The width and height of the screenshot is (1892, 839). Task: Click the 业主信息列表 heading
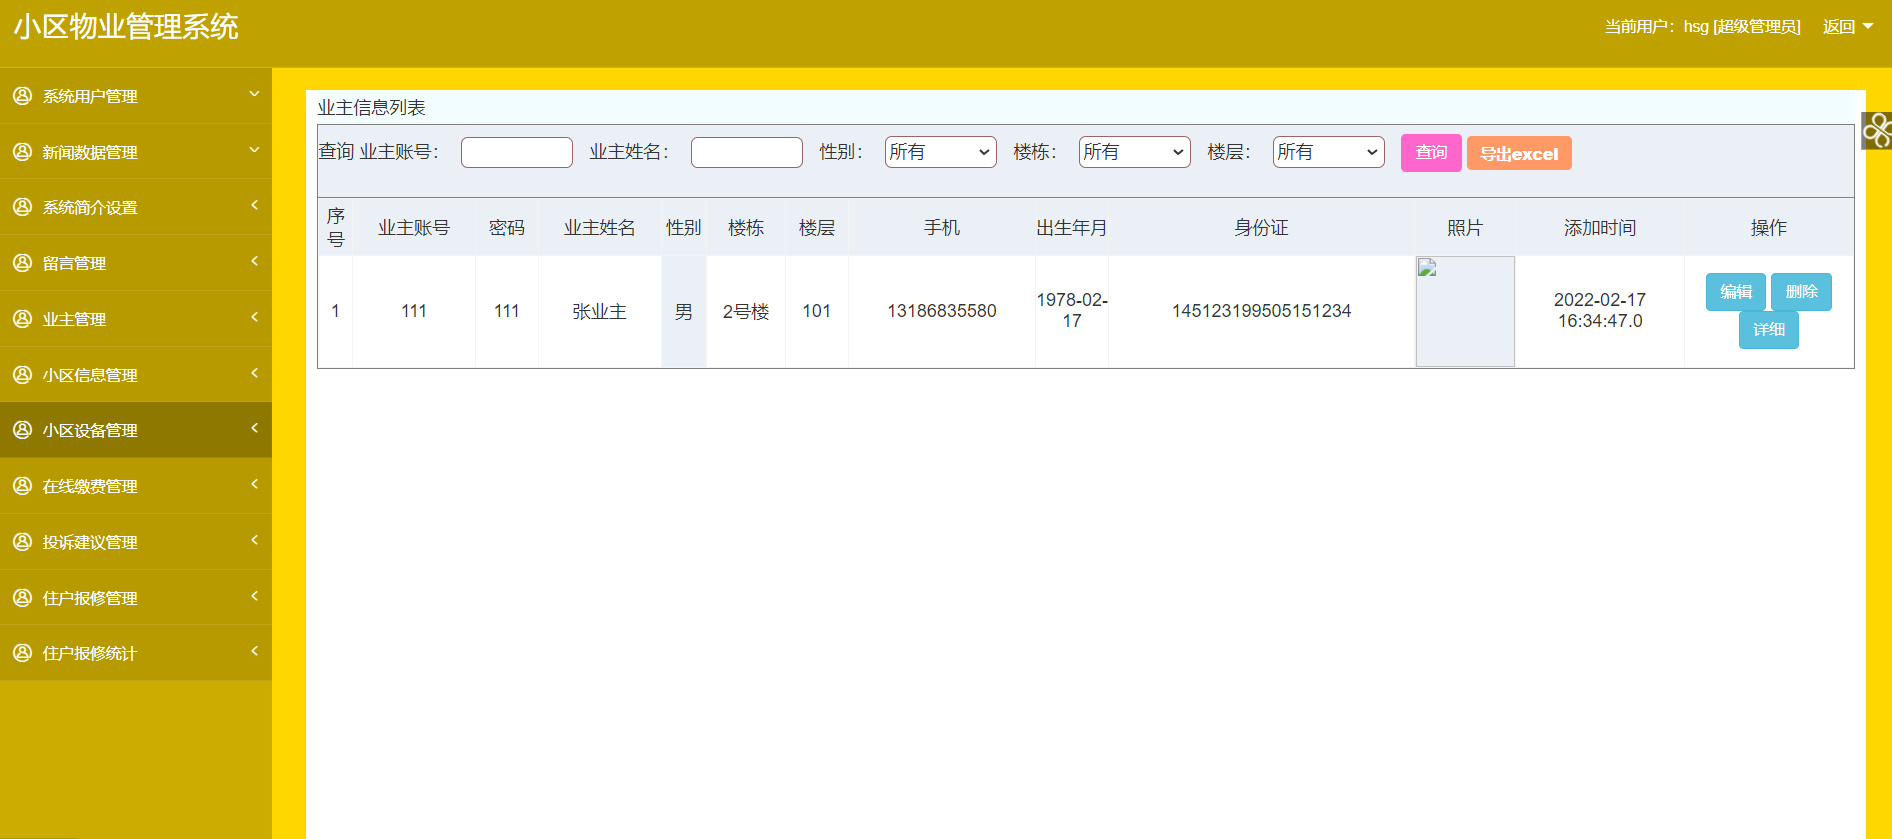point(371,107)
